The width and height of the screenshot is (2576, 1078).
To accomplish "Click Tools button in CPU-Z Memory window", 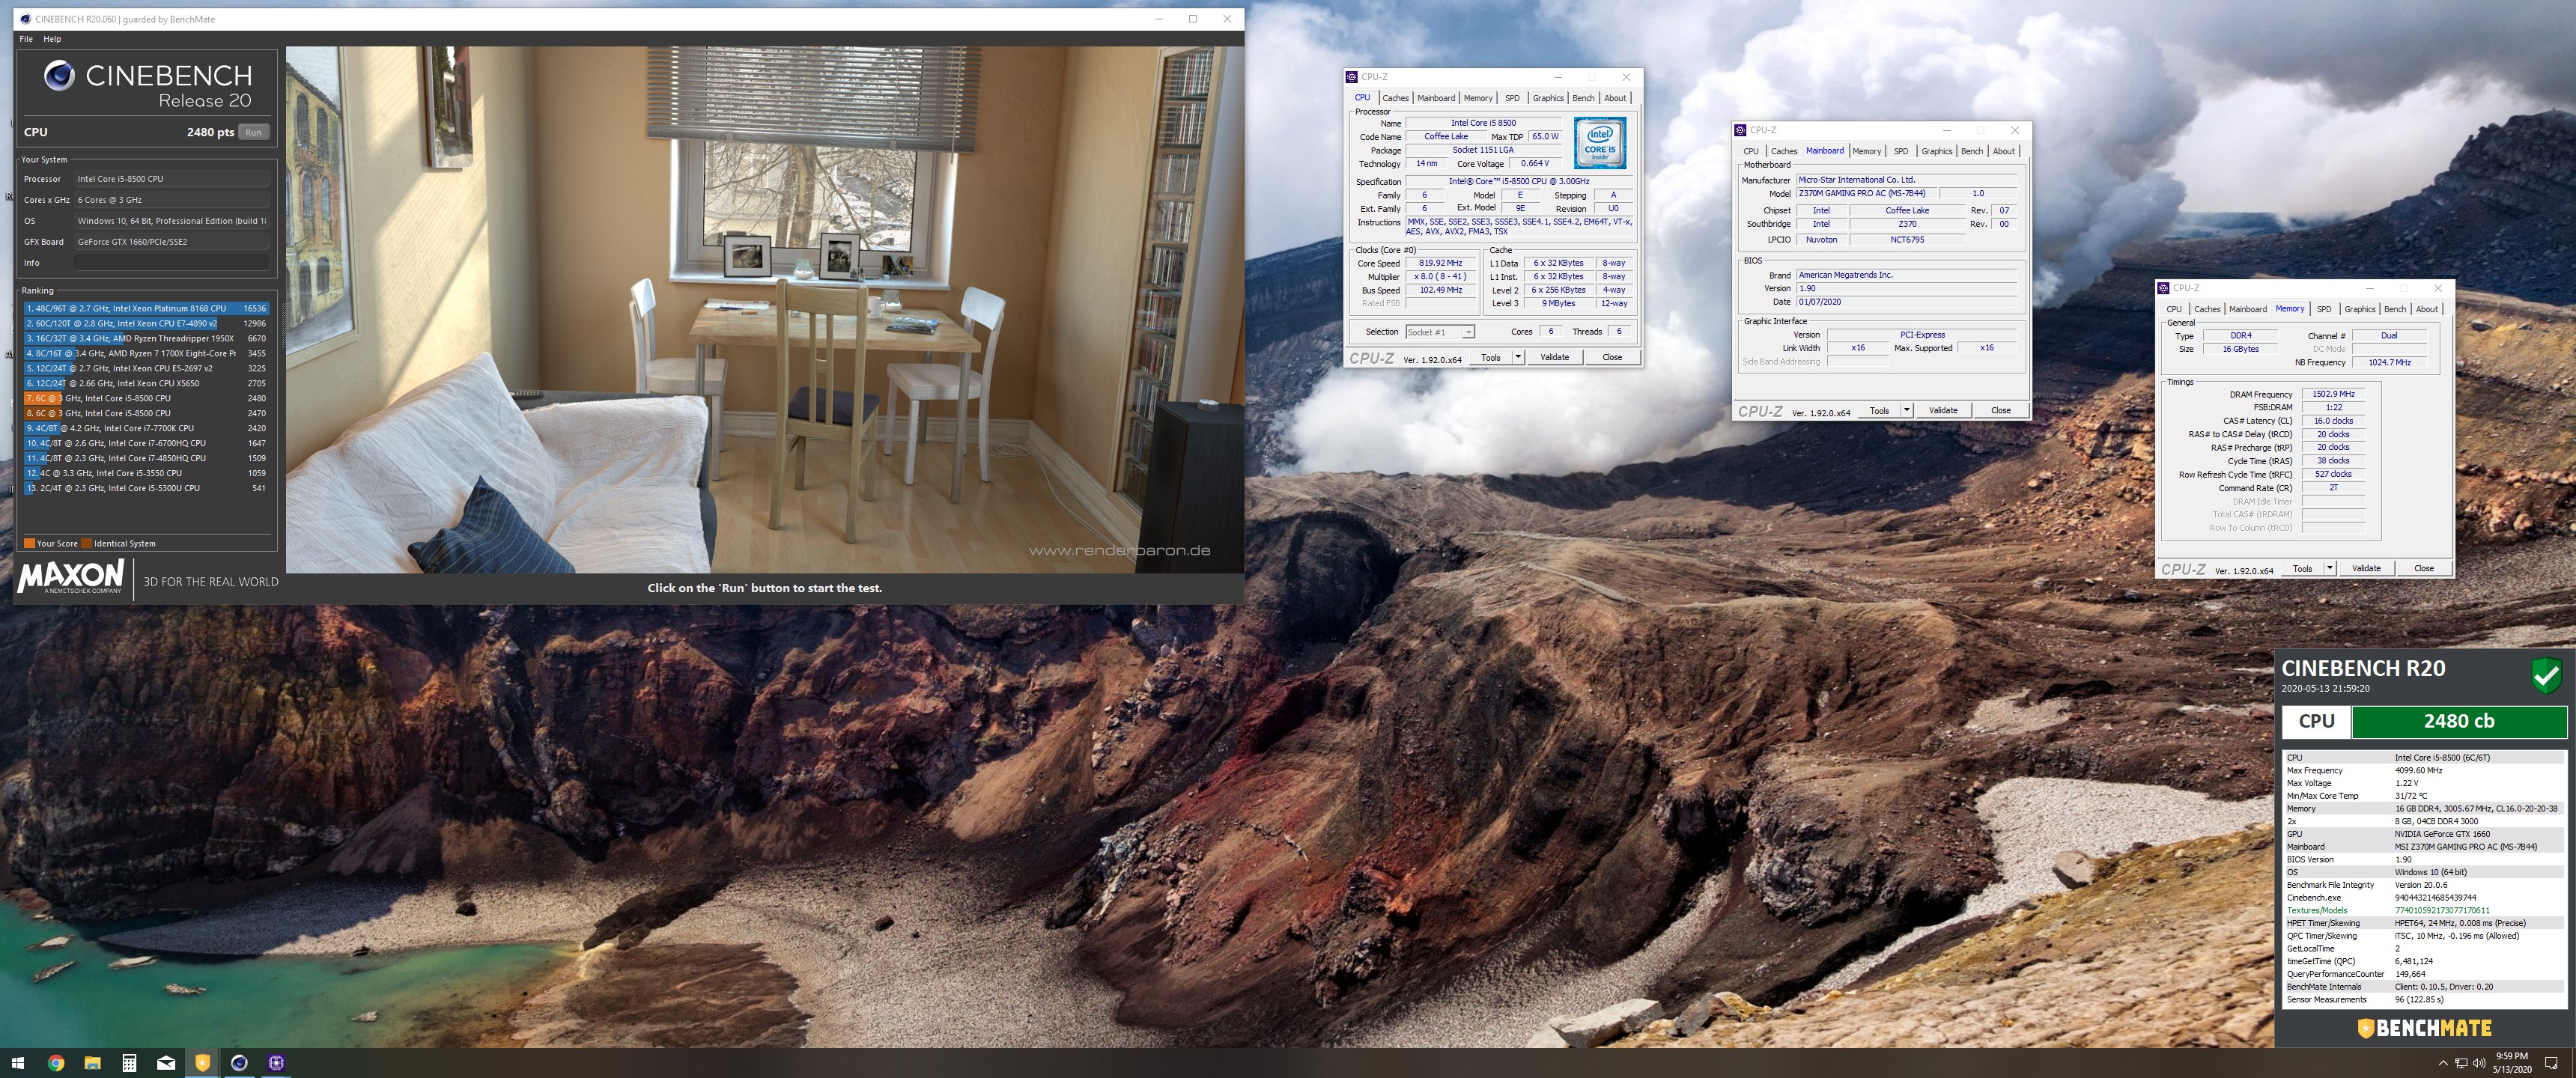I will pos(2302,568).
